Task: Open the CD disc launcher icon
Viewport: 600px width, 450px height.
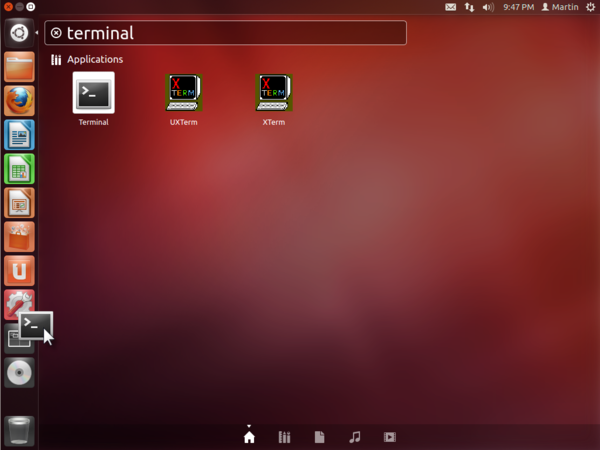Action: (x=19, y=373)
